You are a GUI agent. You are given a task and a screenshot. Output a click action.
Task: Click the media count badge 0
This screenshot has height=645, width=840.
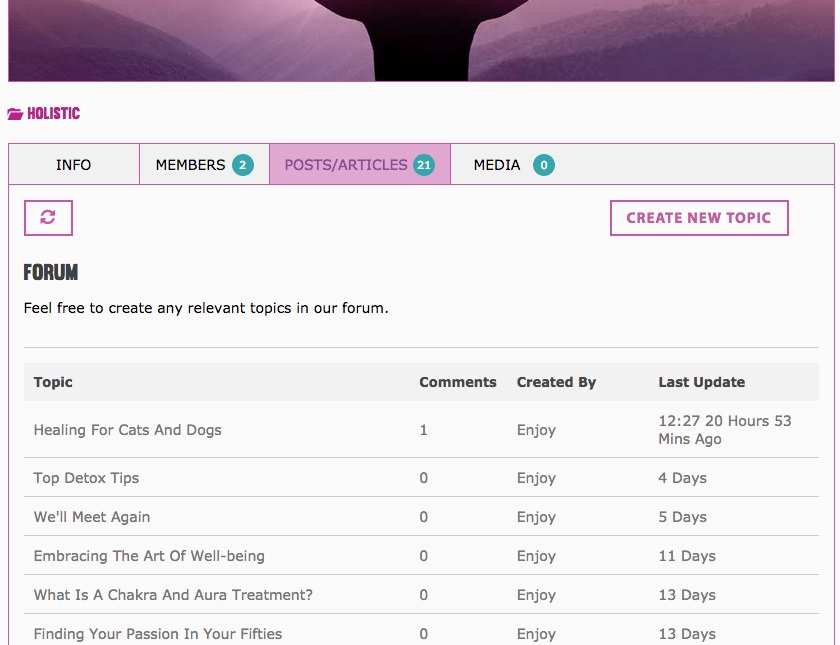[x=544, y=165]
